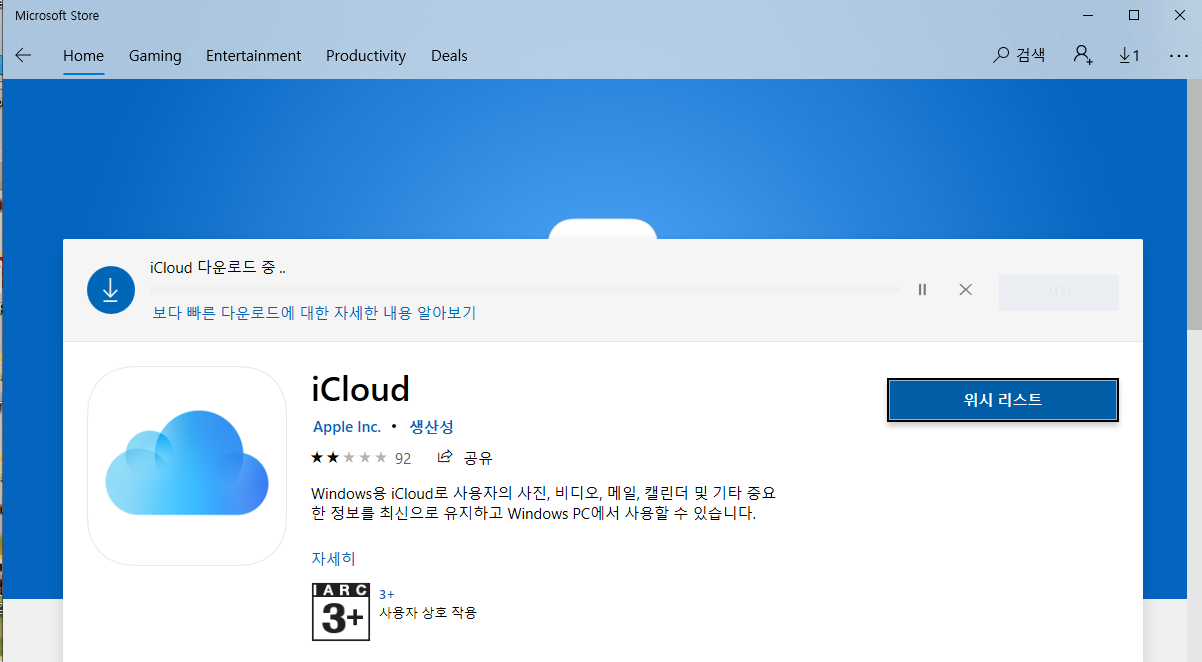Click '사용자 상호 작용' text
The image size is (1202, 662).
click(x=428, y=612)
